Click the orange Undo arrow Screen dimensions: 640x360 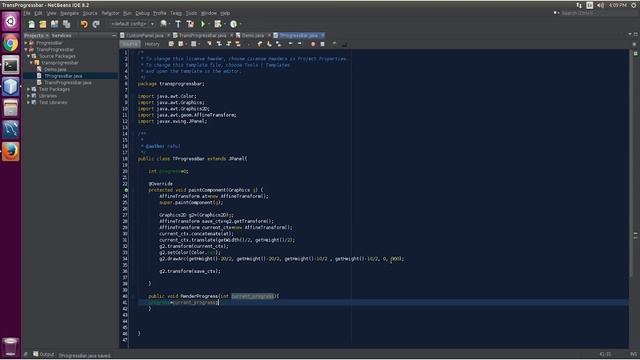[84, 24]
